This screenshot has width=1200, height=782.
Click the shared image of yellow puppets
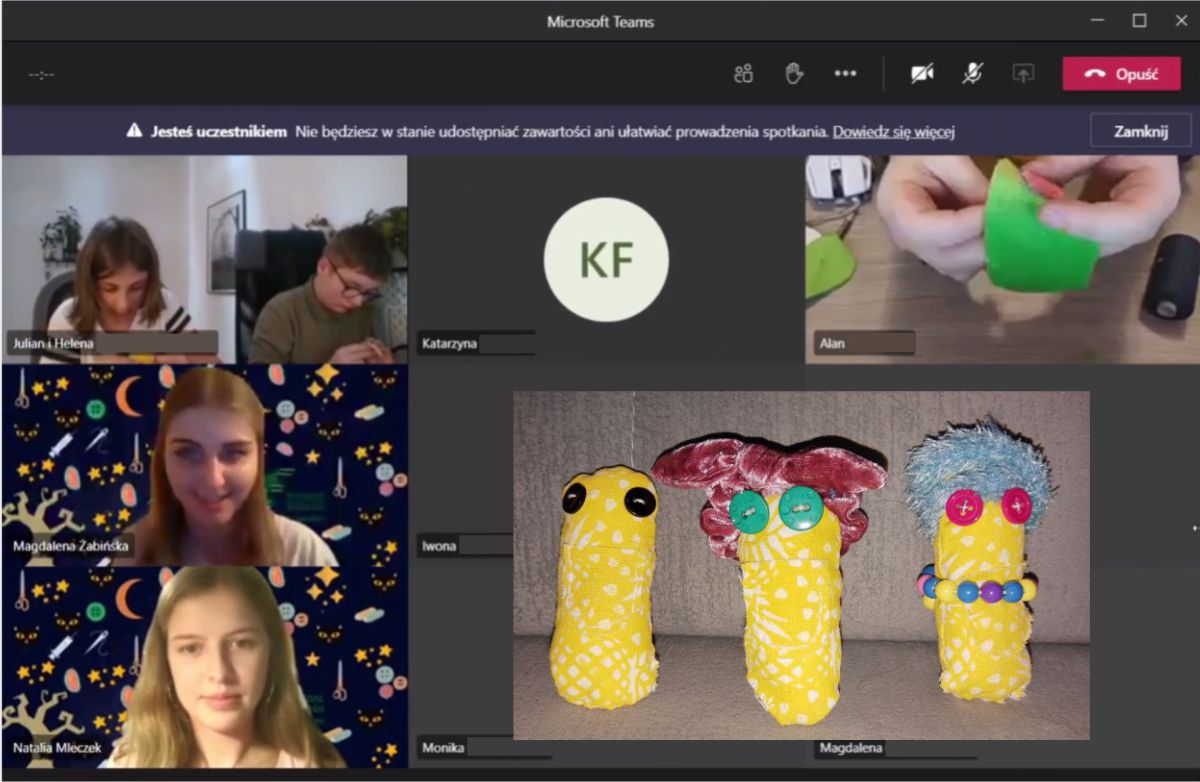[801, 565]
